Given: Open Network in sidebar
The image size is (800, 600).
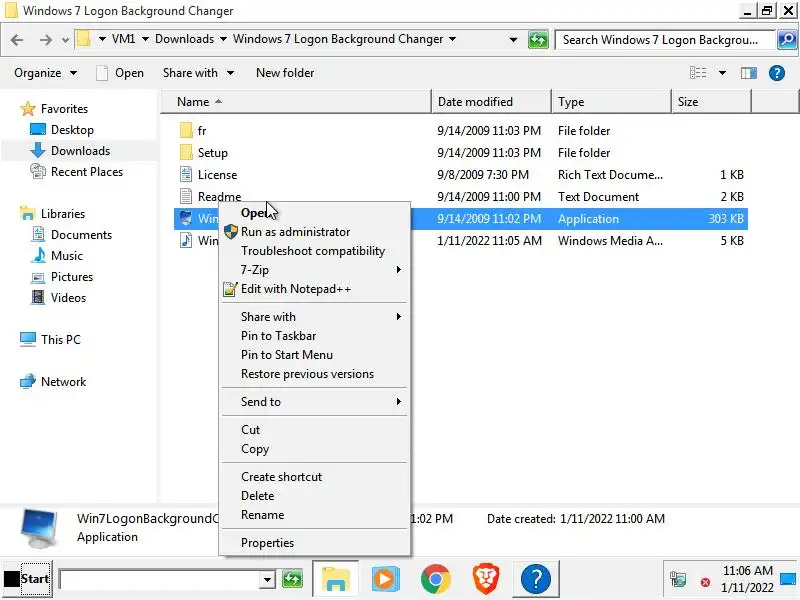Looking at the screenshot, I should [53, 382].
